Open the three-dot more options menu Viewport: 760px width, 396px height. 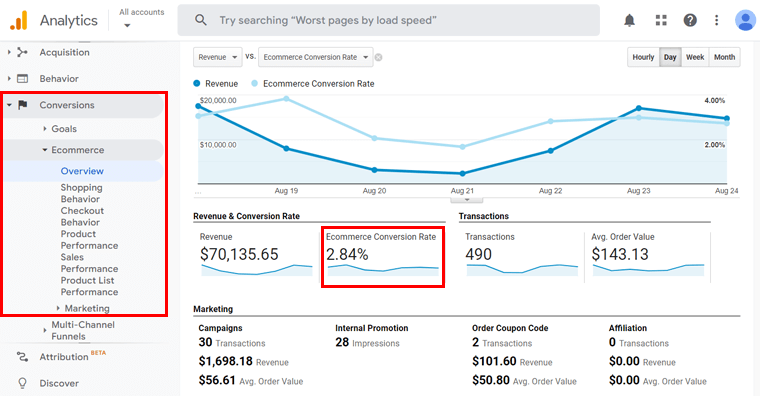[716, 20]
